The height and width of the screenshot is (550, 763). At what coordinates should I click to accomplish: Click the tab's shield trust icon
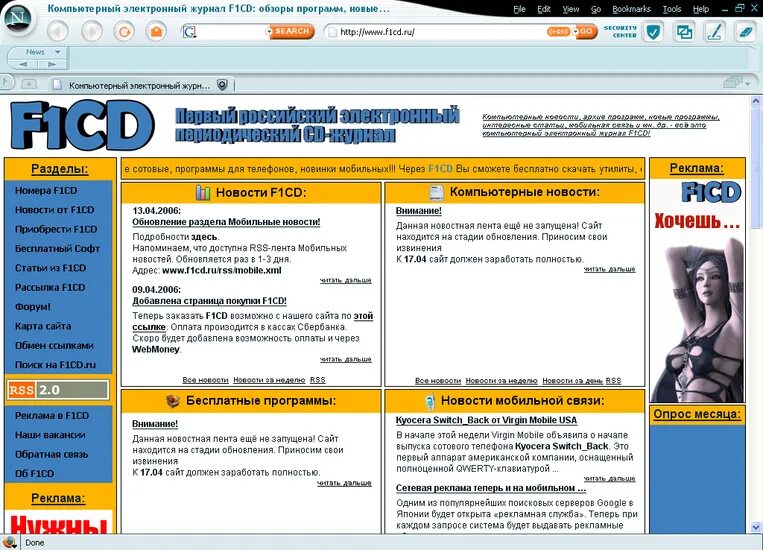tap(222, 85)
